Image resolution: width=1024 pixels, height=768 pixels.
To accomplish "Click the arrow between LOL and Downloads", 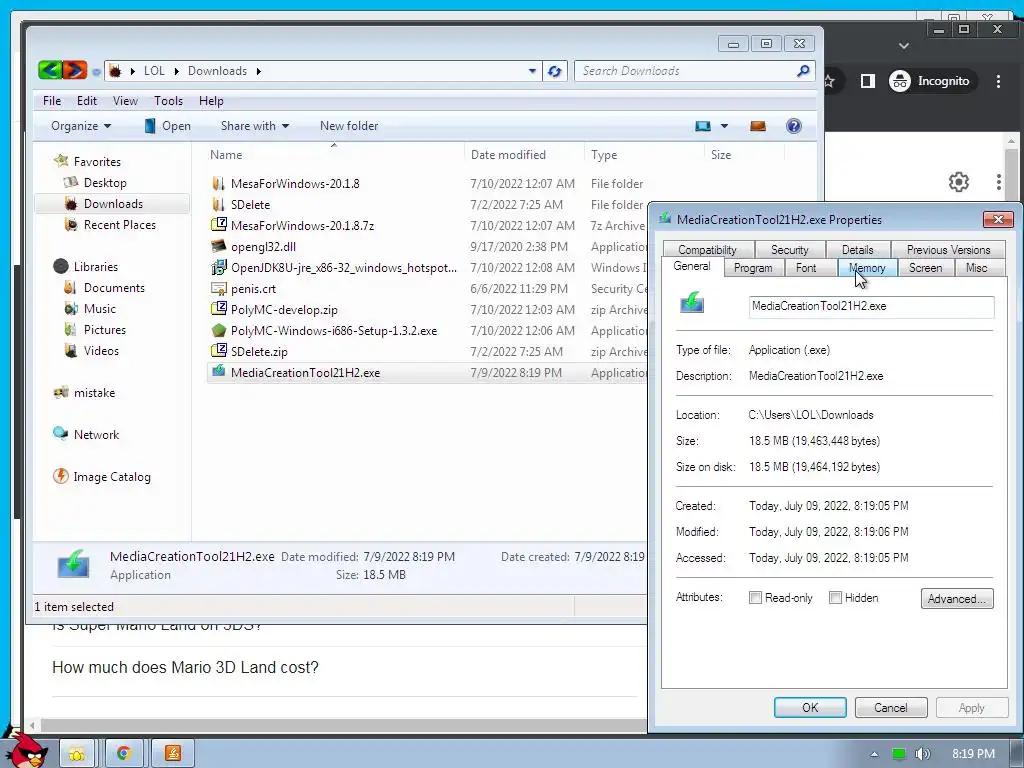I will (176, 71).
